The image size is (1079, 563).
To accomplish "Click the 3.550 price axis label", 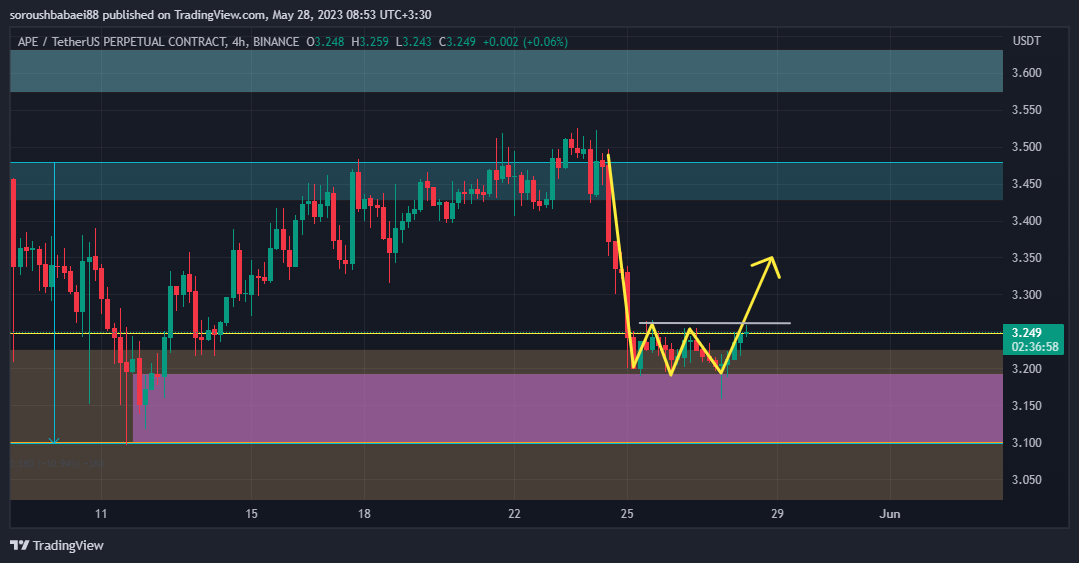I will (1027, 110).
